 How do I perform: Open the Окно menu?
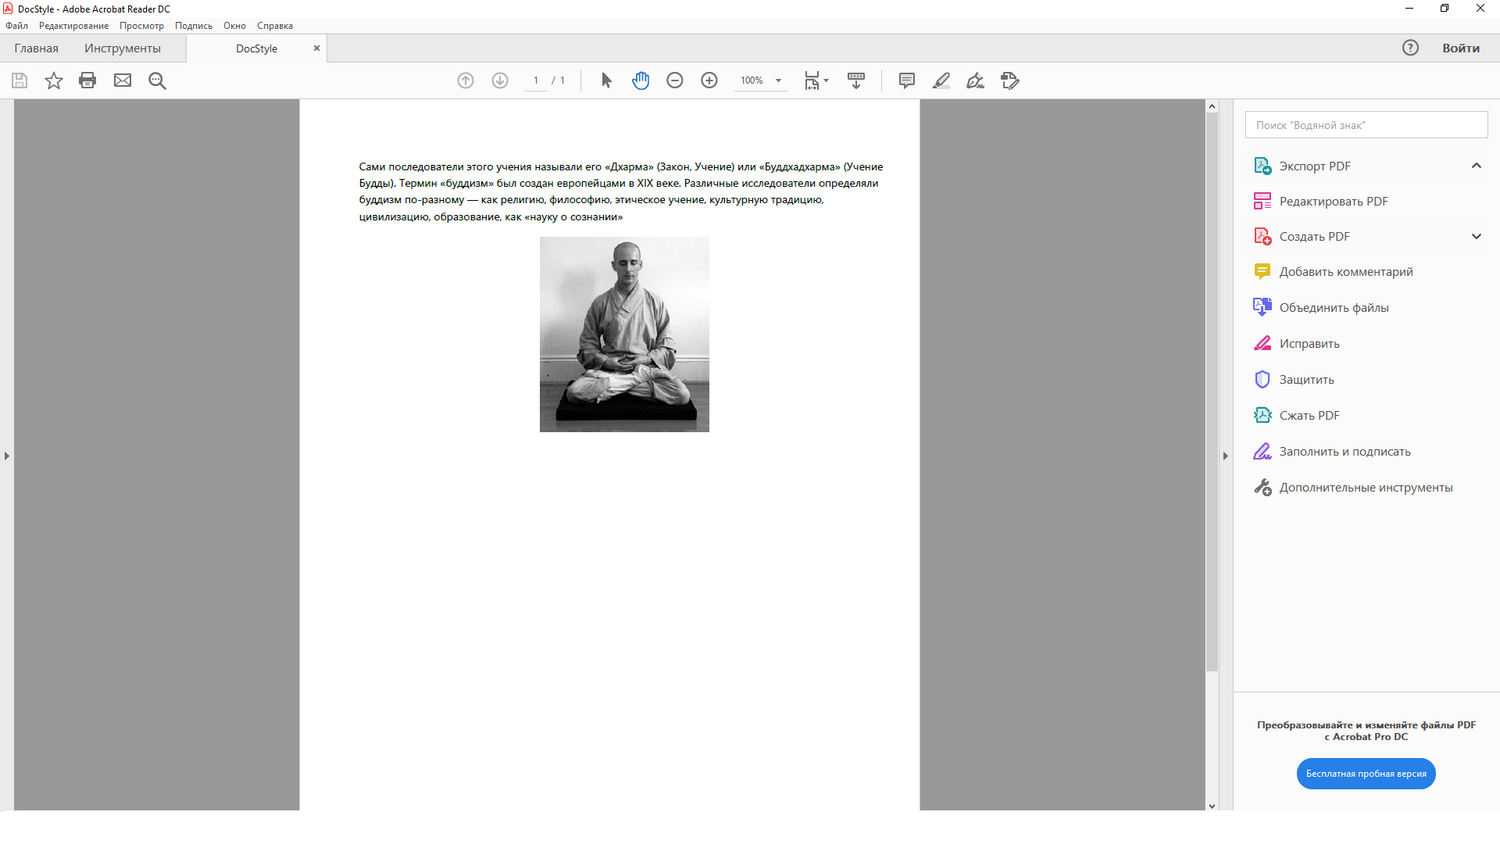click(235, 26)
